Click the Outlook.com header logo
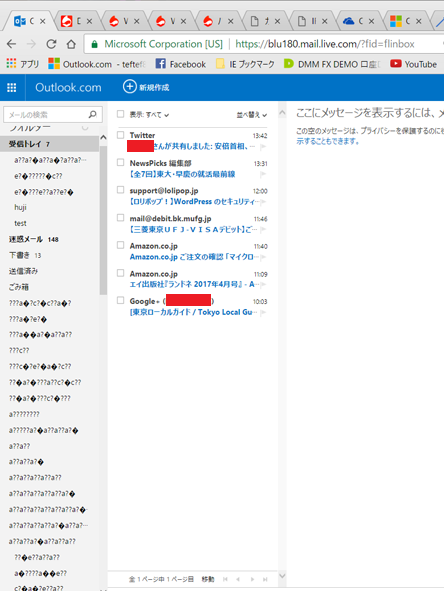Viewport: 444px width, 591px height. pos(68,87)
